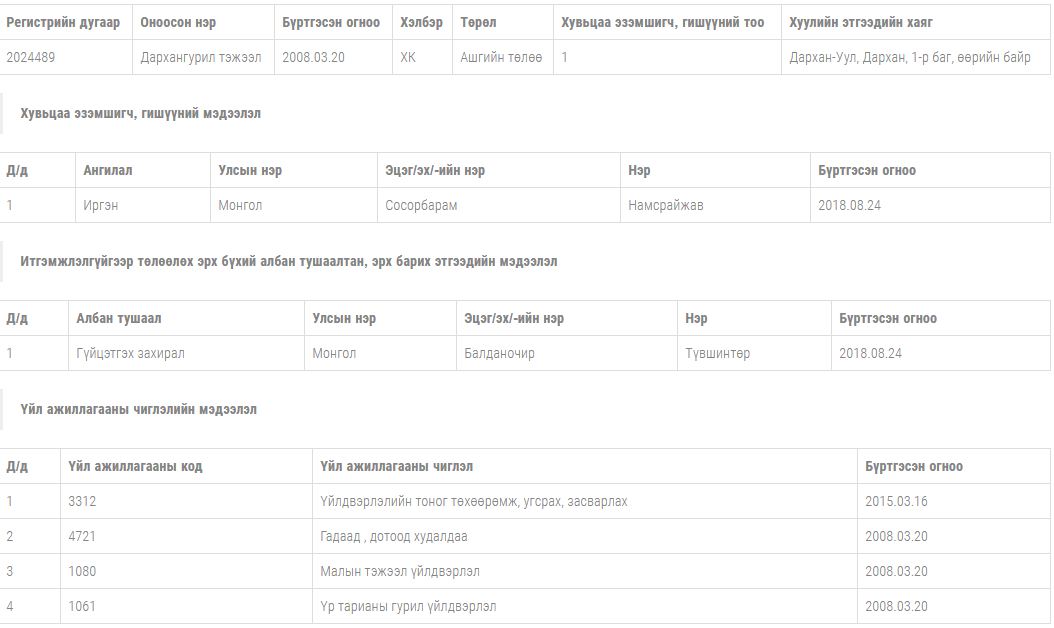1054x628 pixels.
Task: Click 'Бүртгэсэн огноо' header above 2015.03.16
Action: (914, 466)
